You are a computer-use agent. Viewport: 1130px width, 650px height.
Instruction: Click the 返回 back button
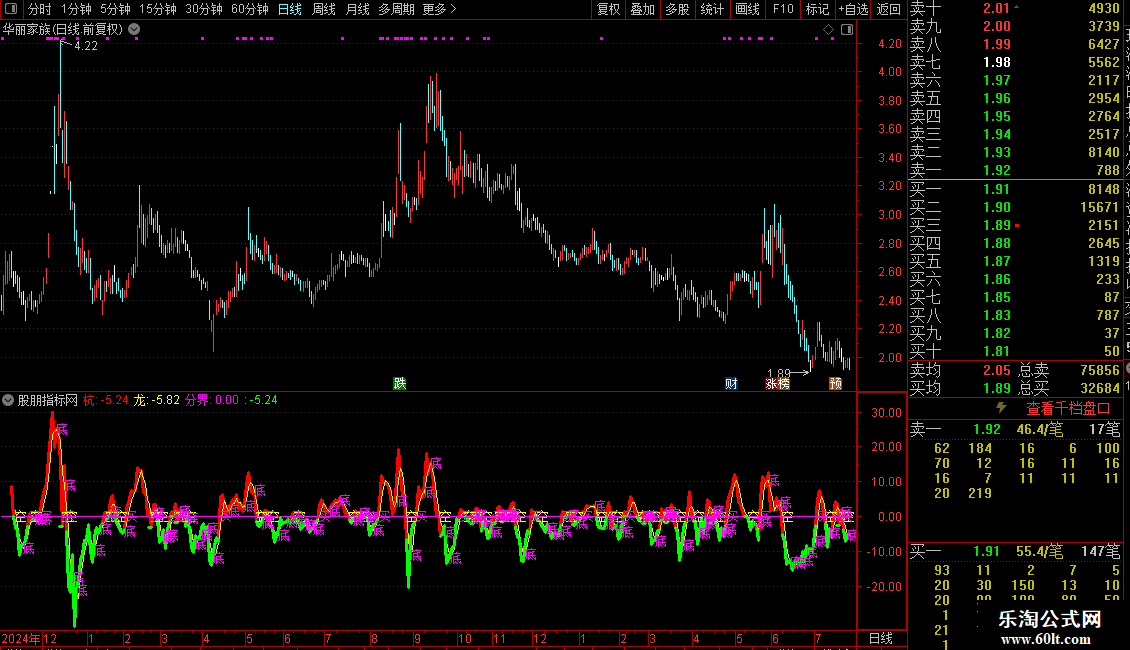(x=889, y=9)
